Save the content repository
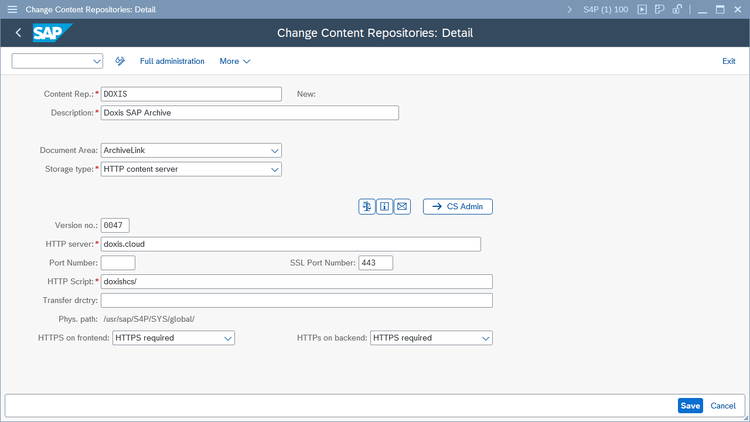 point(690,406)
